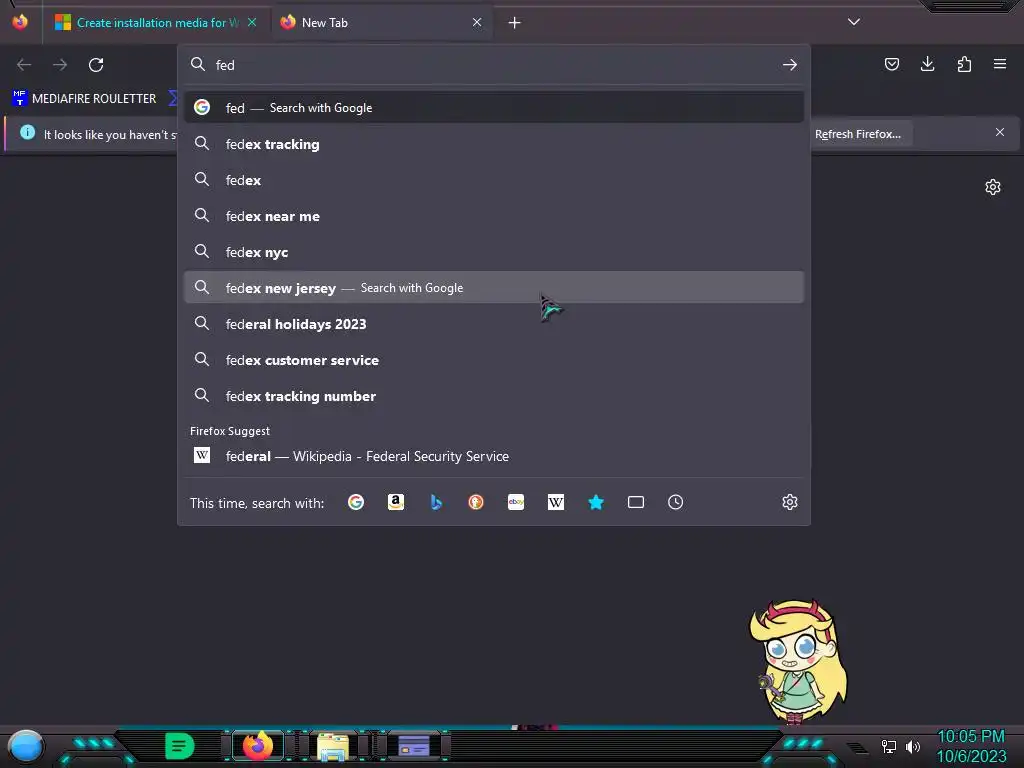
Task: Open a new tab with plus button
Action: click(x=515, y=23)
